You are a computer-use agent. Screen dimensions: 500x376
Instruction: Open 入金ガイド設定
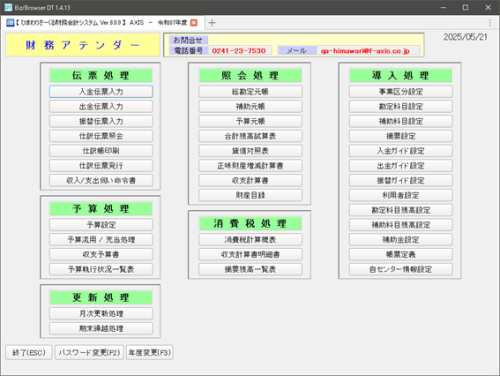[401, 151]
